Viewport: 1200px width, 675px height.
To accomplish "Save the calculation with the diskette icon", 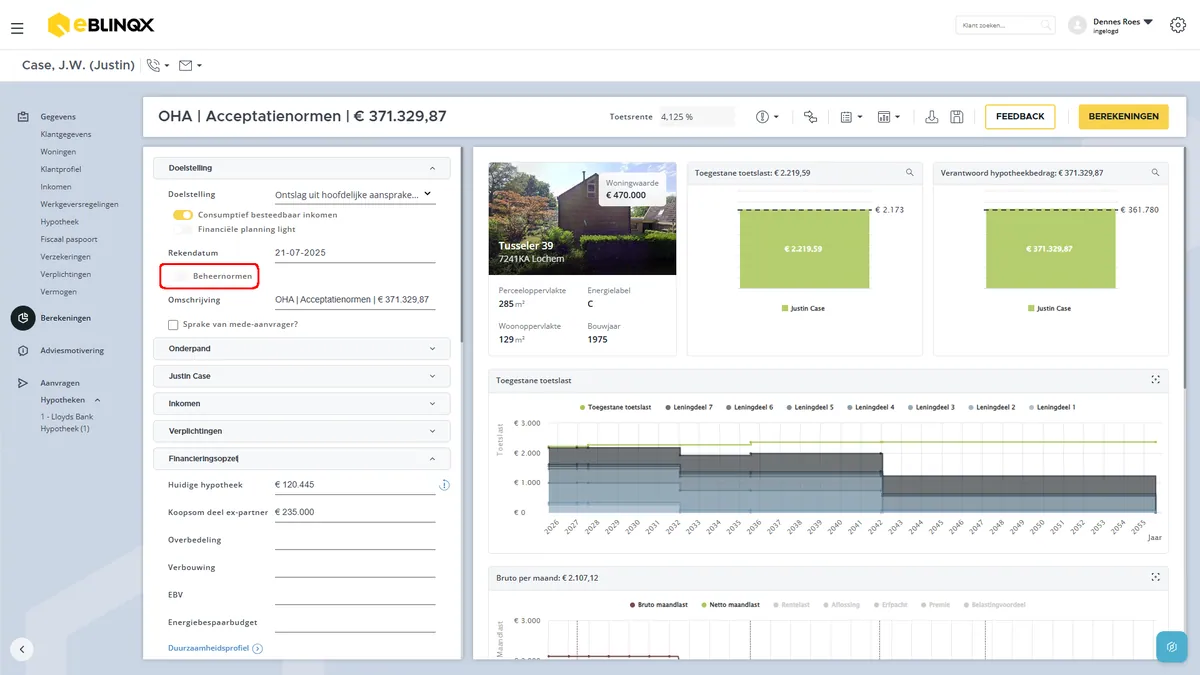I will (x=957, y=117).
